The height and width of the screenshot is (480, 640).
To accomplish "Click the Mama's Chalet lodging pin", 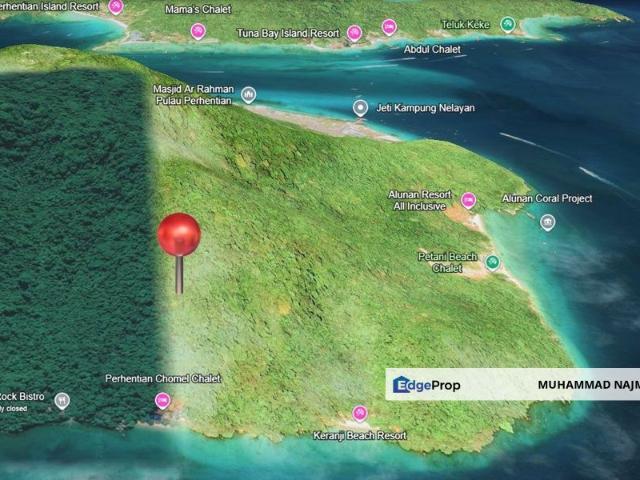I will 198,31.
